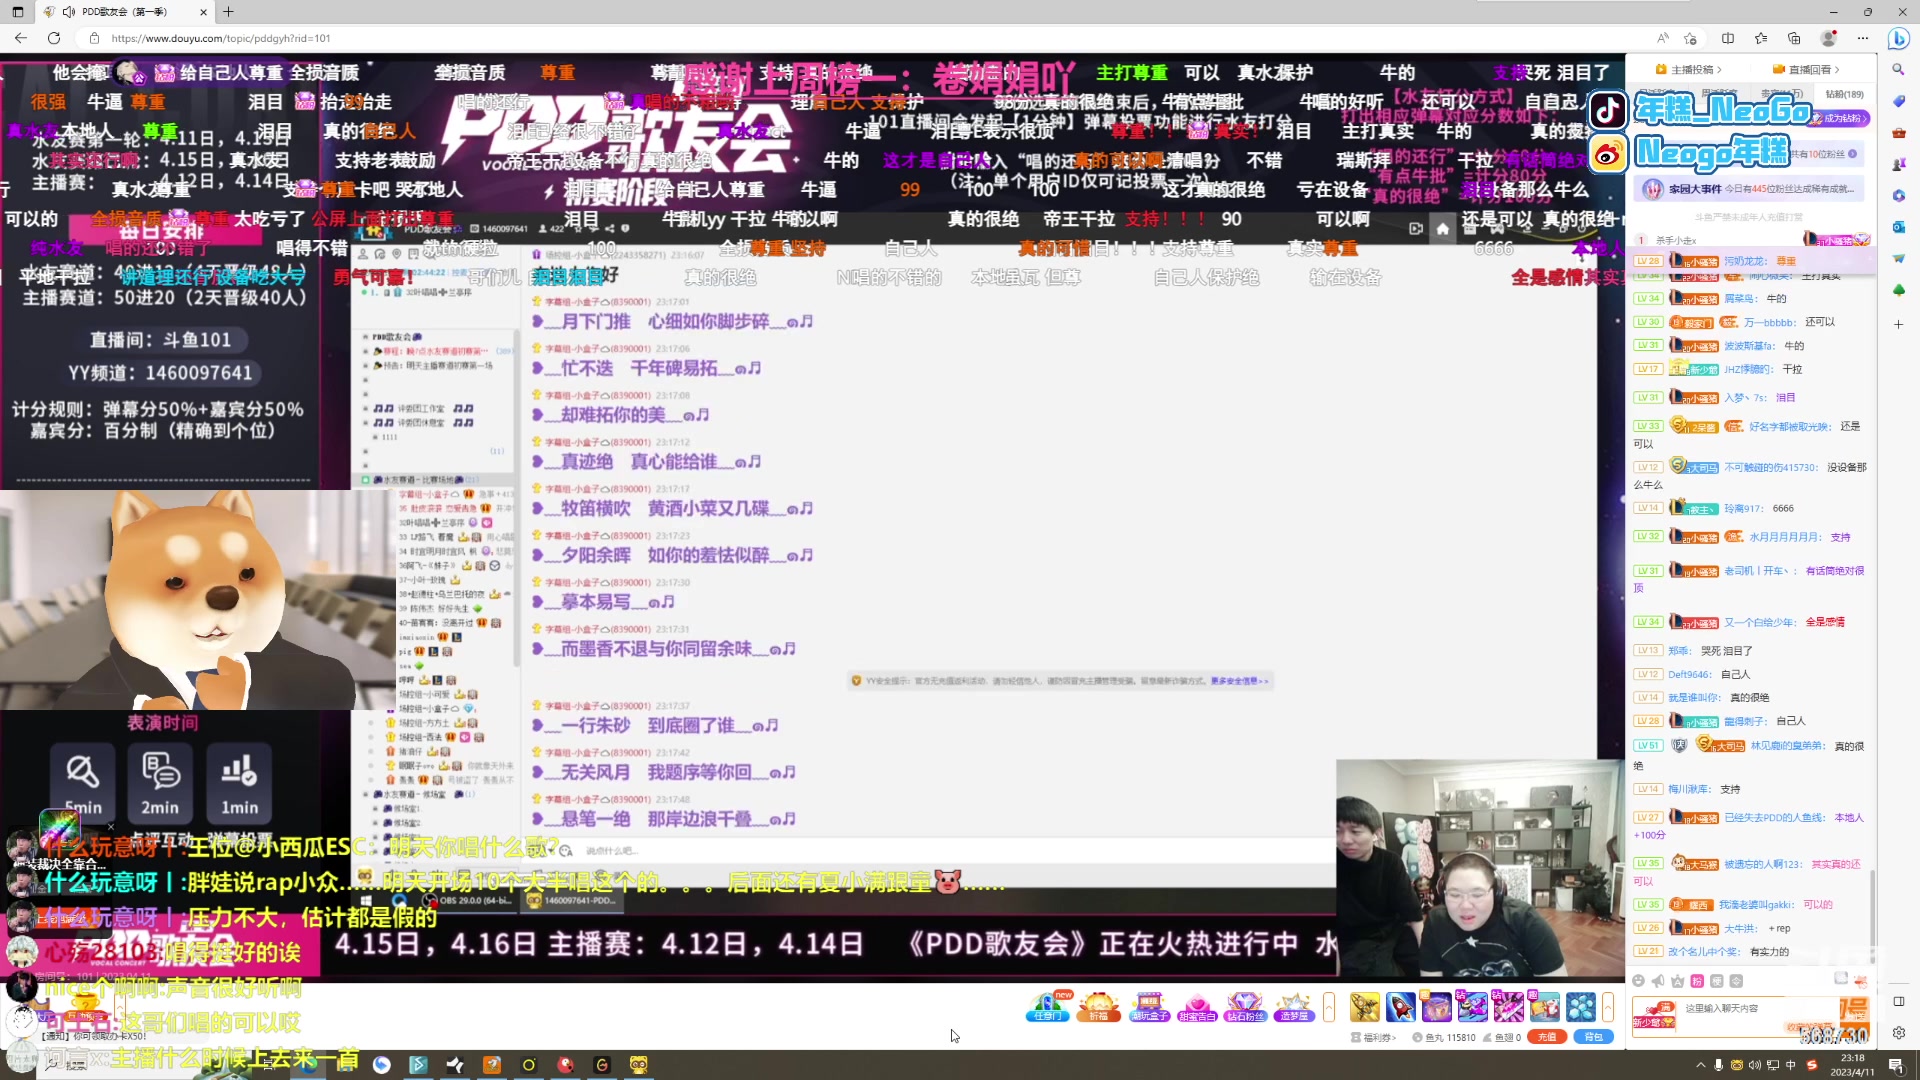The height and width of the screenshot is (1080, 1920).
Task: Open a new browser tab
Action: click(x=228, y=12)
